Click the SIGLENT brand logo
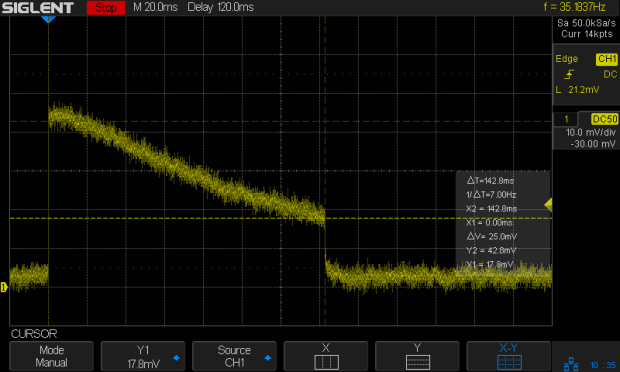The width and height of the screenshot is (620, 372). [x=38, y=8]
